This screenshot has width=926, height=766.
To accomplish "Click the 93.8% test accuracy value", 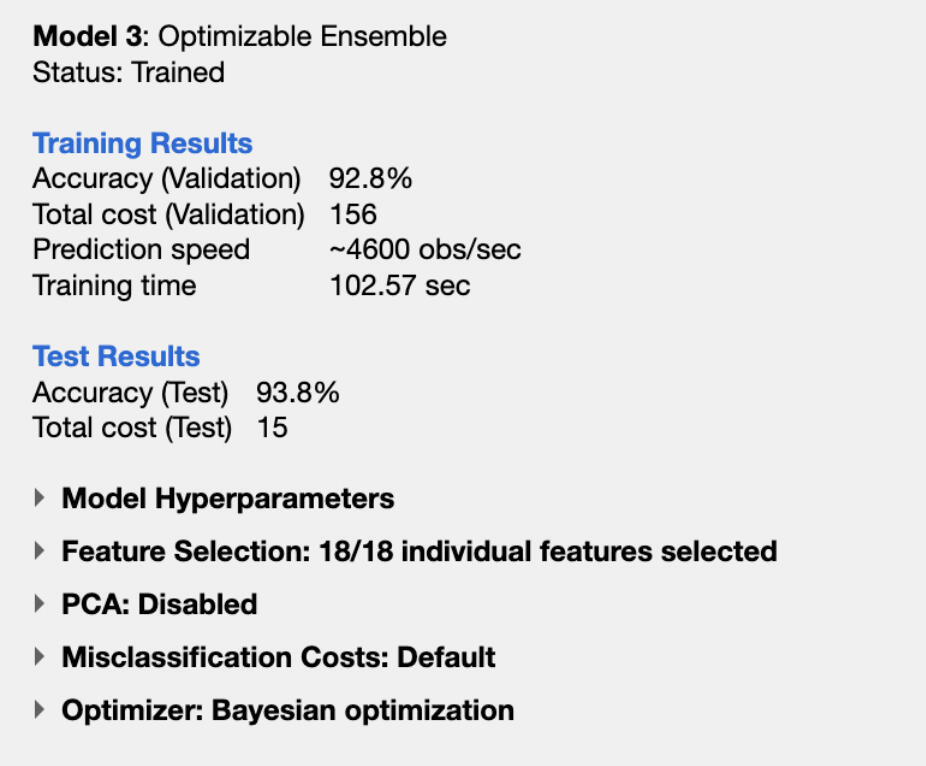I will click(297, 393).
